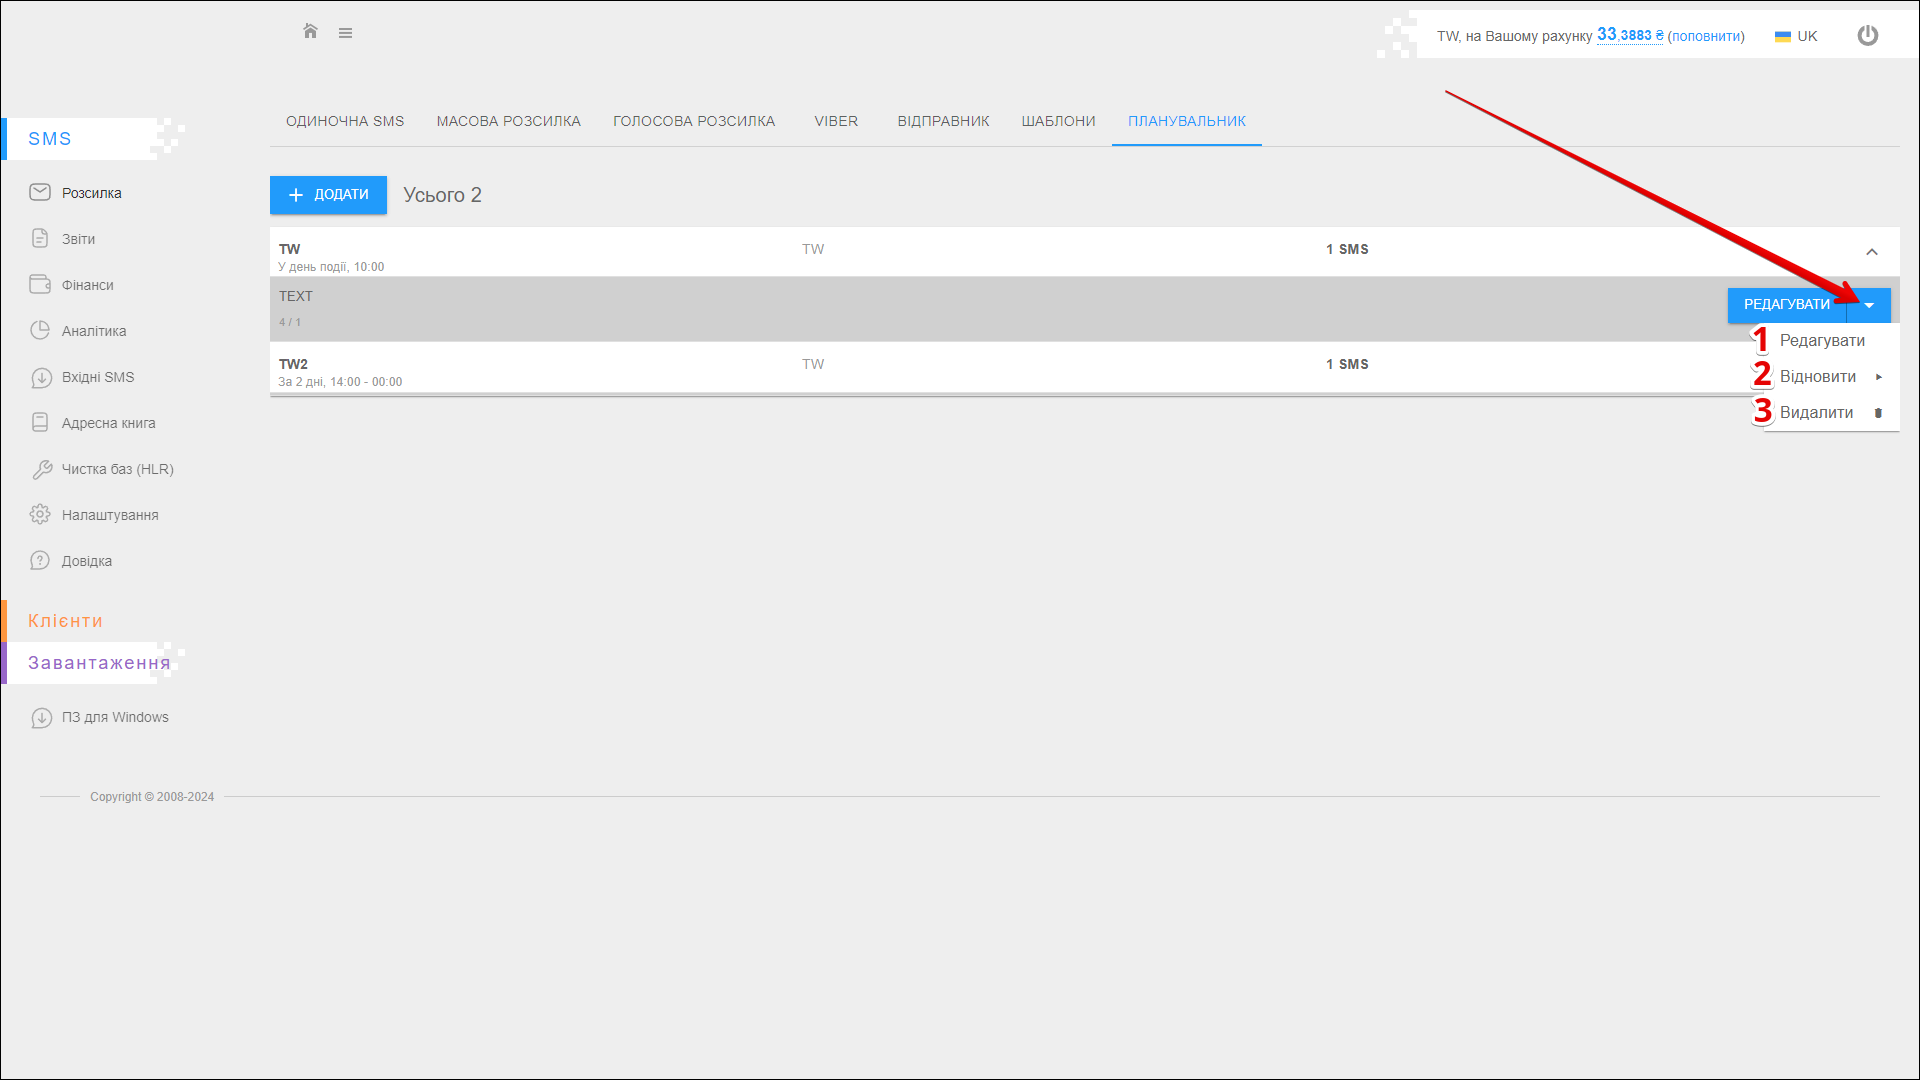Open Фінанси wallet sidebar item
1920x1080 pixels.
click(87, 285)
